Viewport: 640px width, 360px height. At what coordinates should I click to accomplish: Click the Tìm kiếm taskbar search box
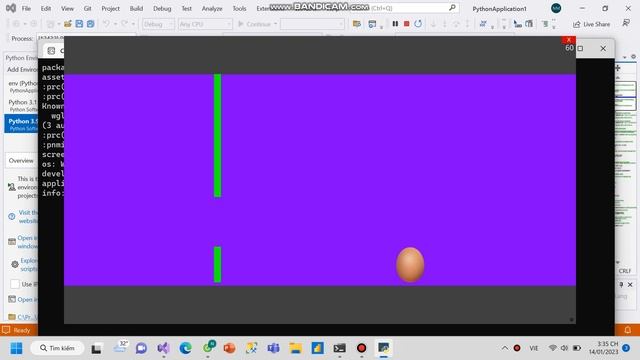[58, 348]
